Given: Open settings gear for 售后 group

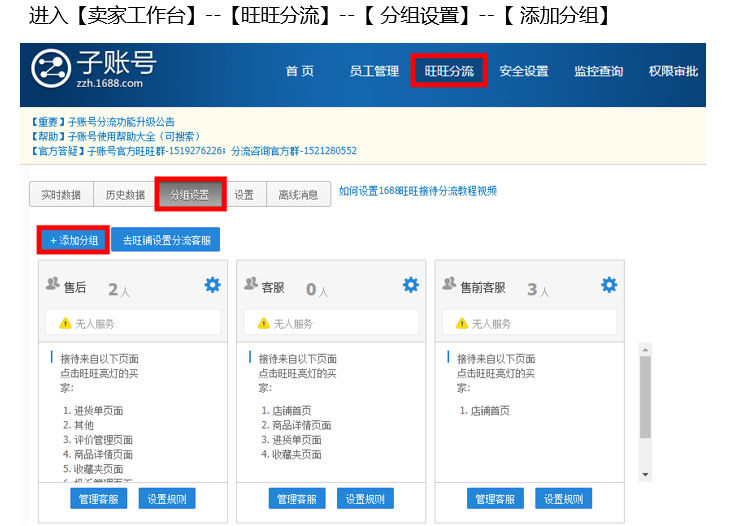Looking at the screenshot, I should (212, 286).
